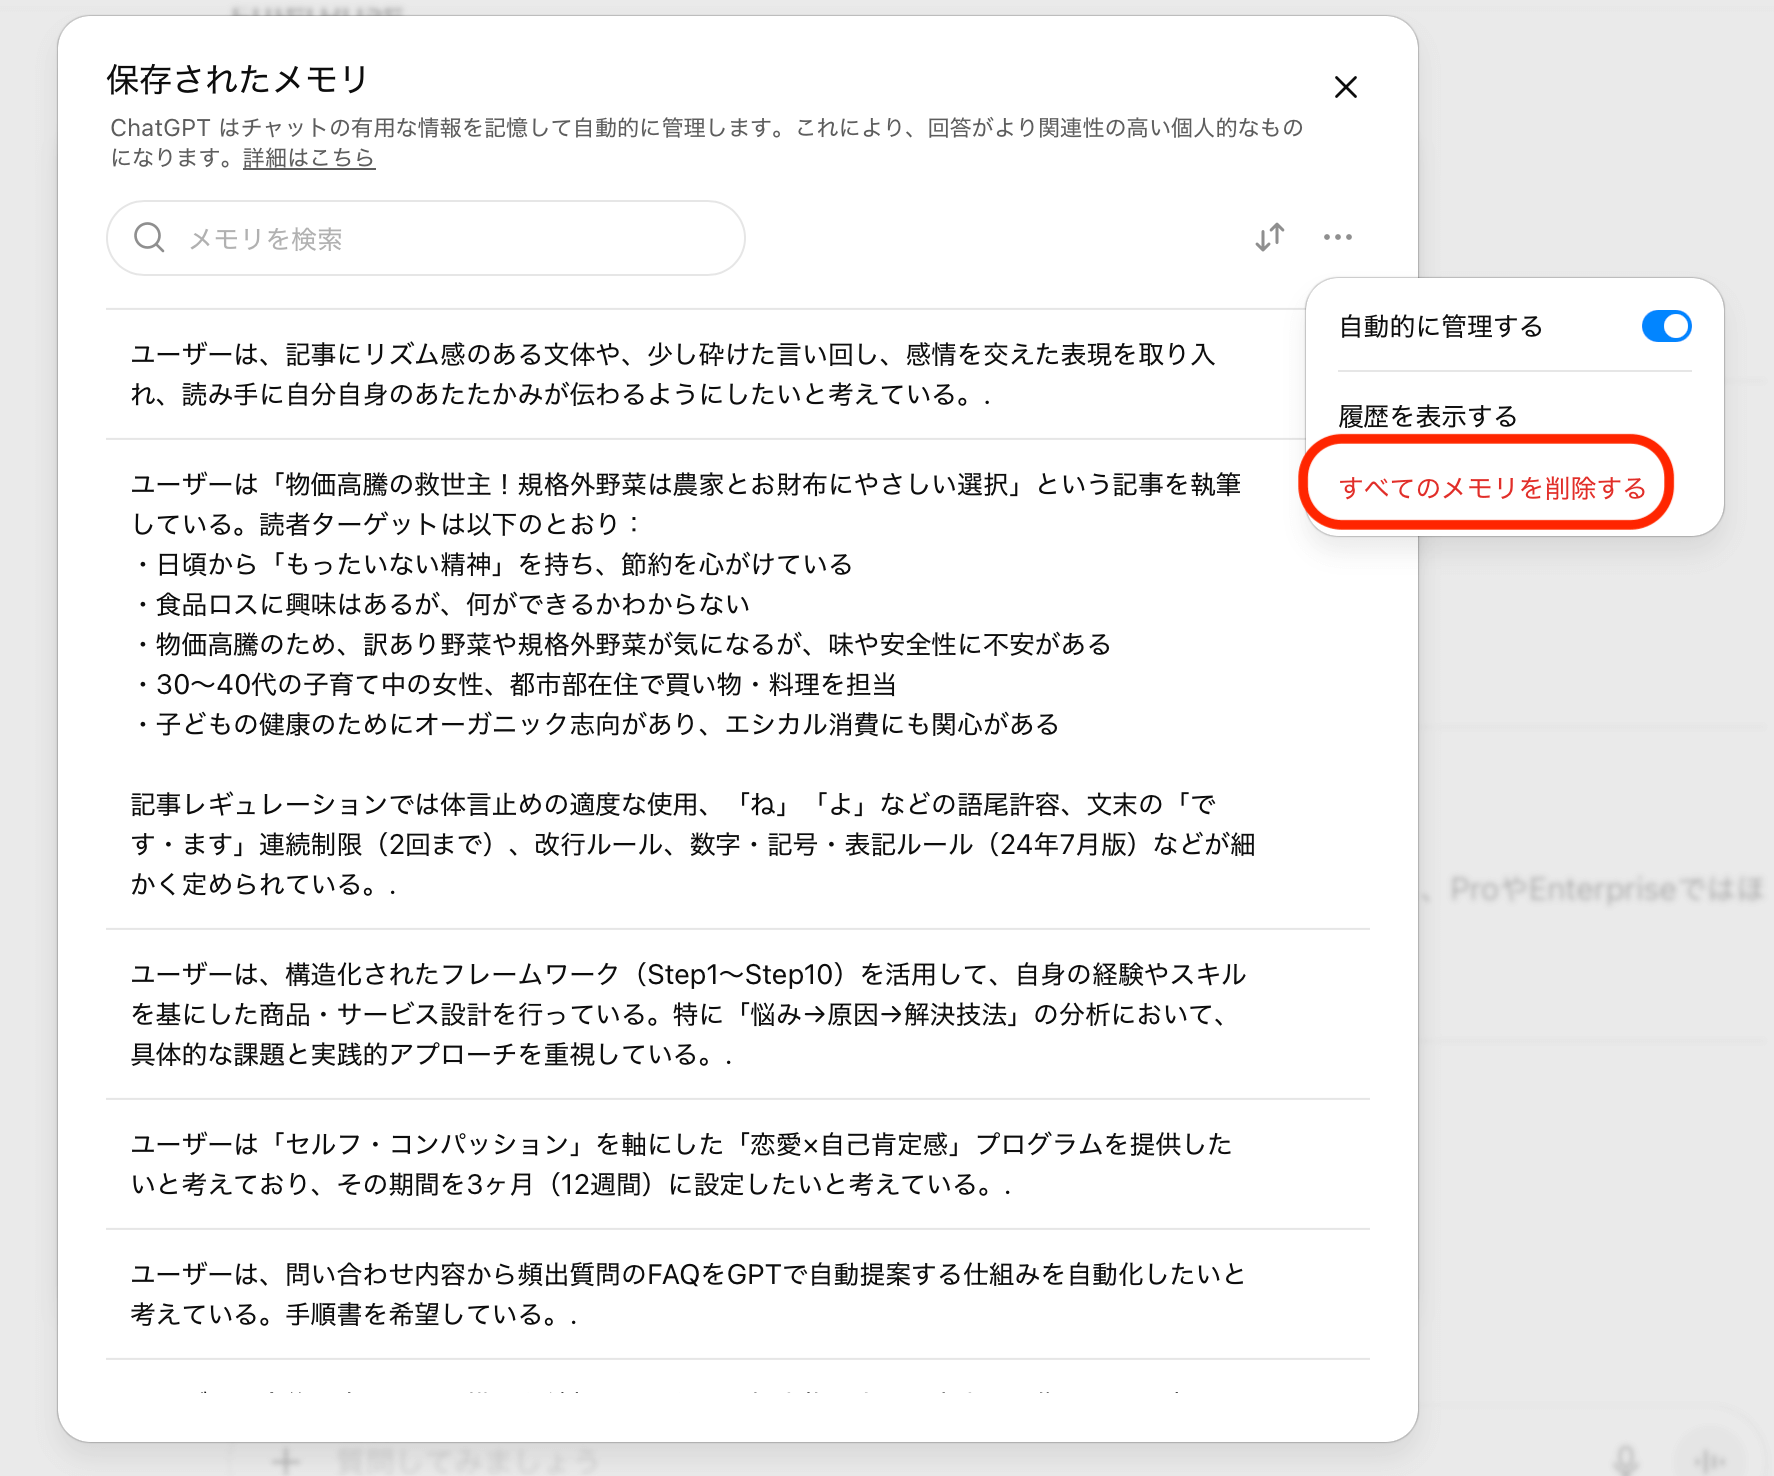Click the 自動的に管理する label text
Viewport: 1774px width, 1476px height.
coord(1440,326)
